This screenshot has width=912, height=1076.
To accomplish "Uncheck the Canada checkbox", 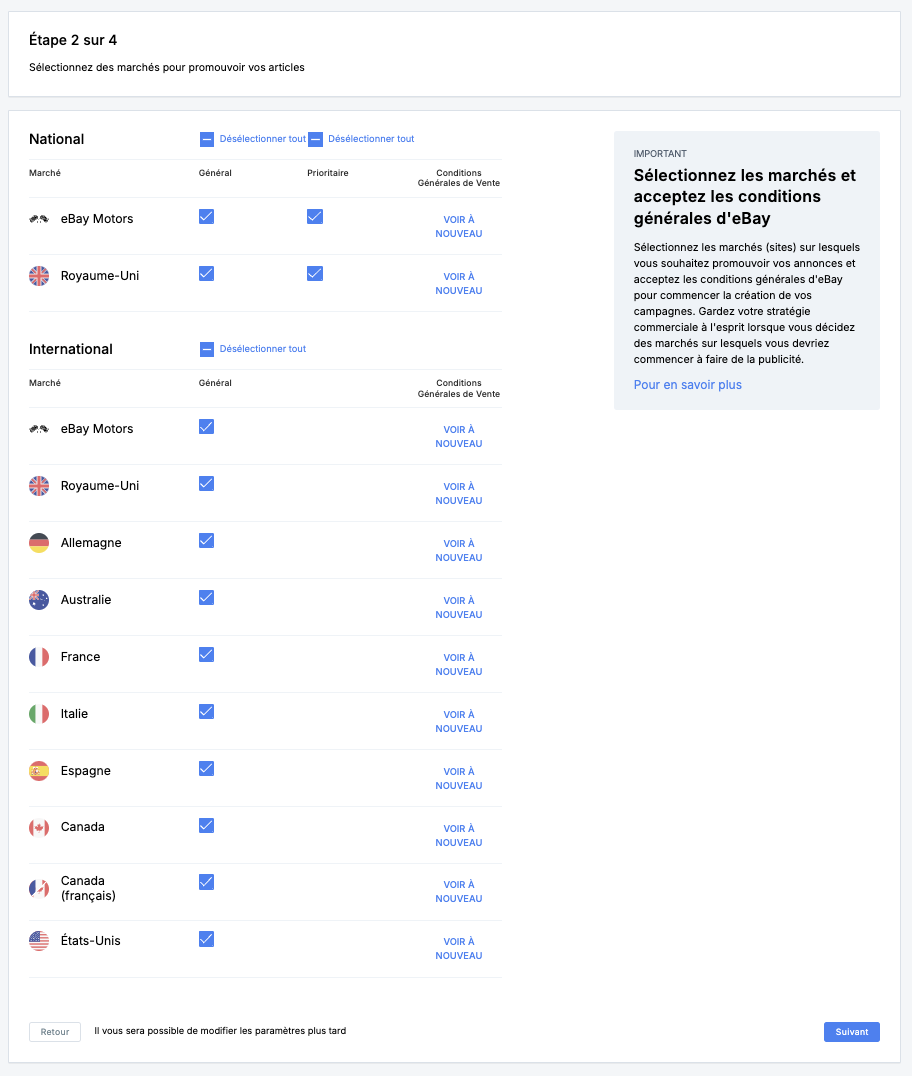I will click(x=207, y=826).
